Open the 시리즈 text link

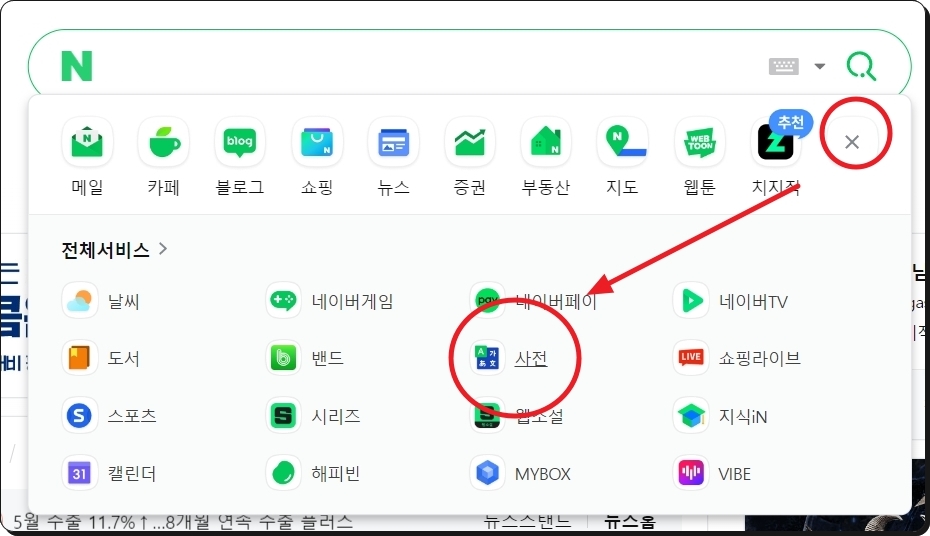(336, 416)
